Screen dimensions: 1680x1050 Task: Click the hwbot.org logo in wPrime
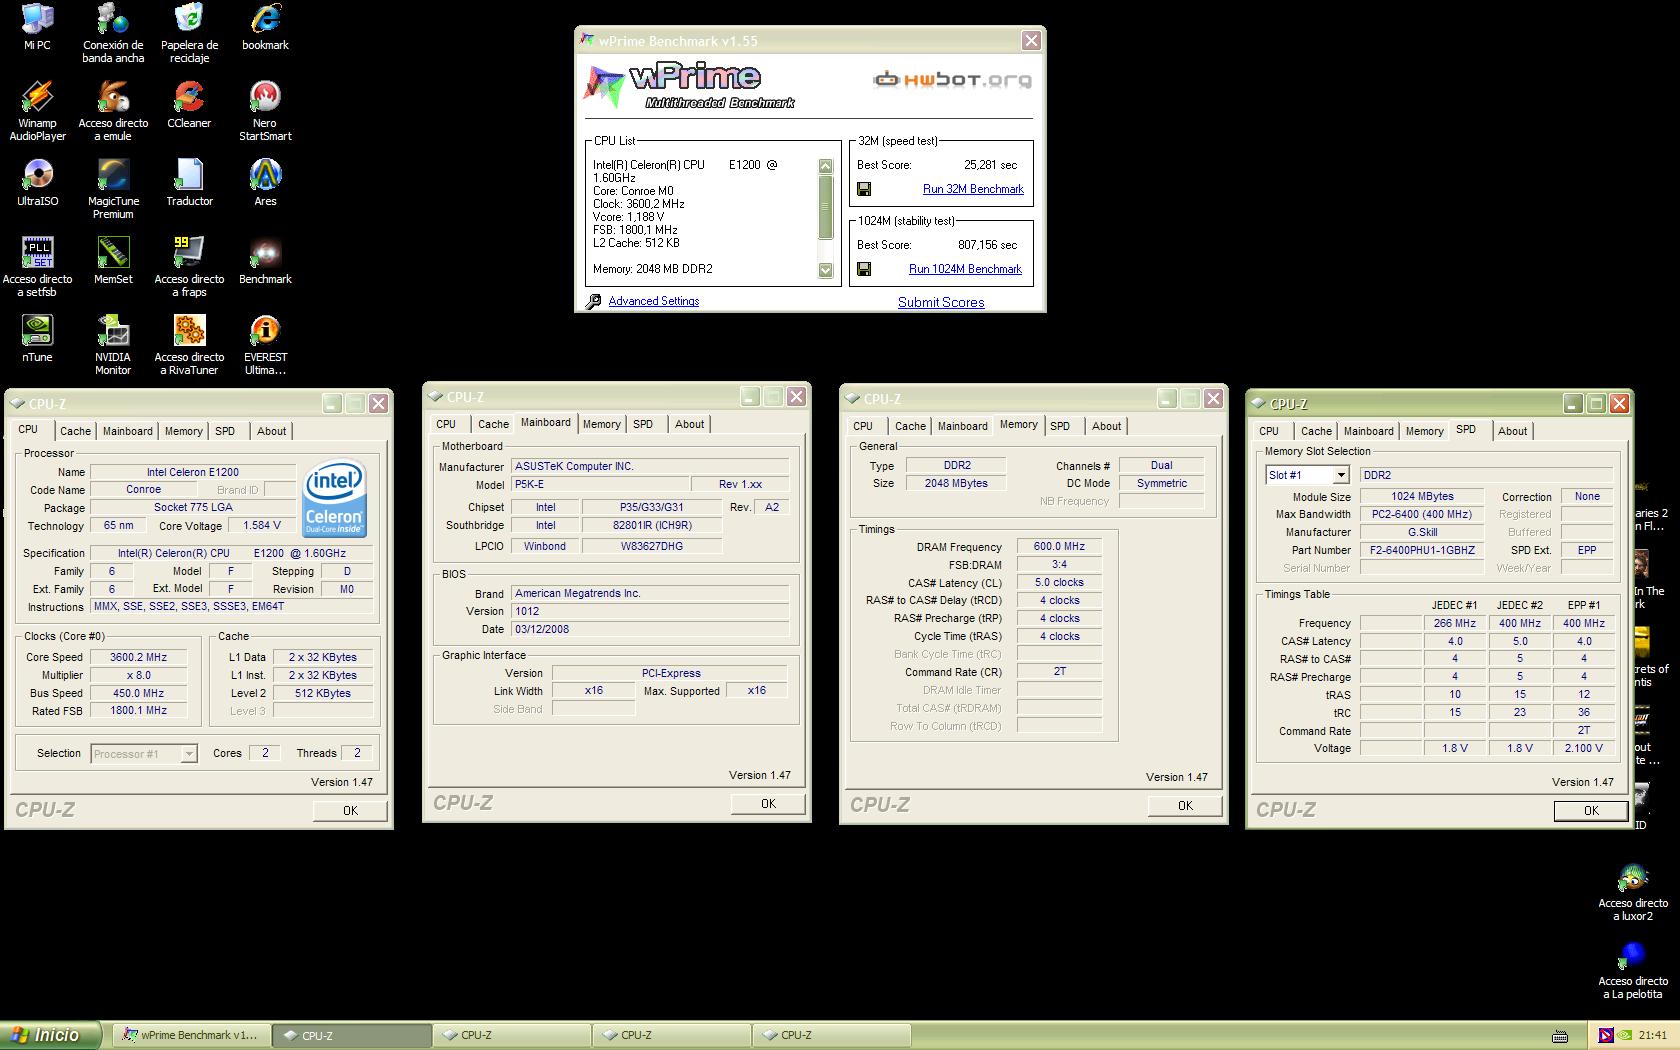tap(952, 80)
